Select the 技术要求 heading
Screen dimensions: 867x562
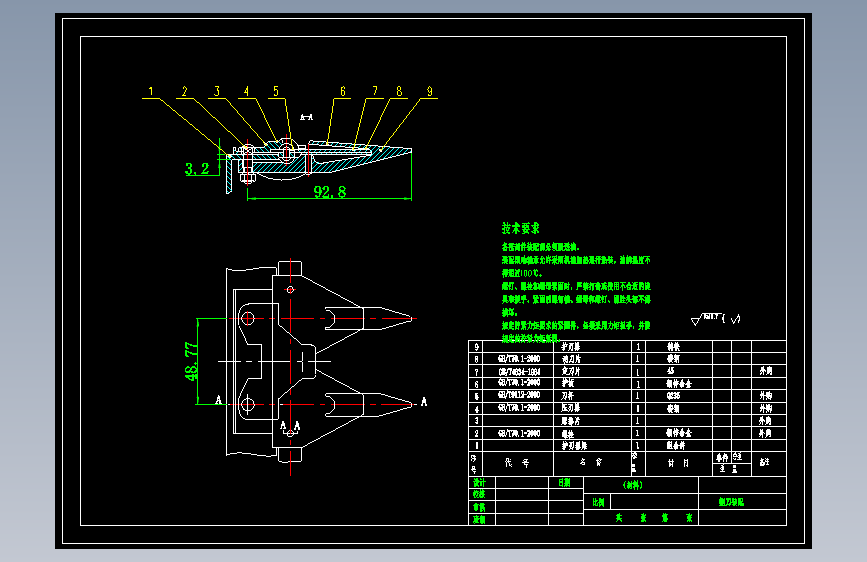(520, 228)
